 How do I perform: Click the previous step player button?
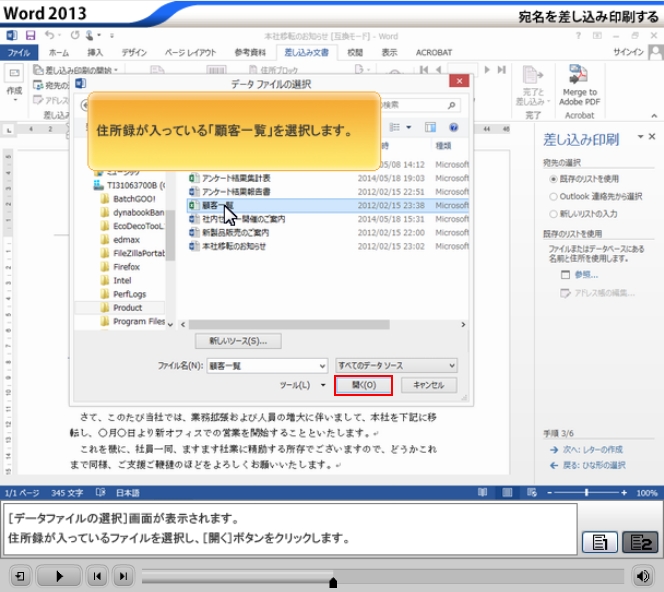click(97, 576)
